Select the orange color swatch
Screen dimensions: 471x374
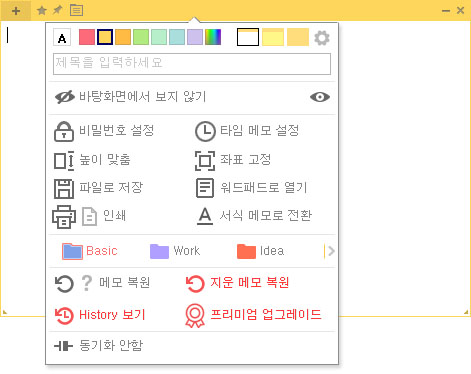123,37
